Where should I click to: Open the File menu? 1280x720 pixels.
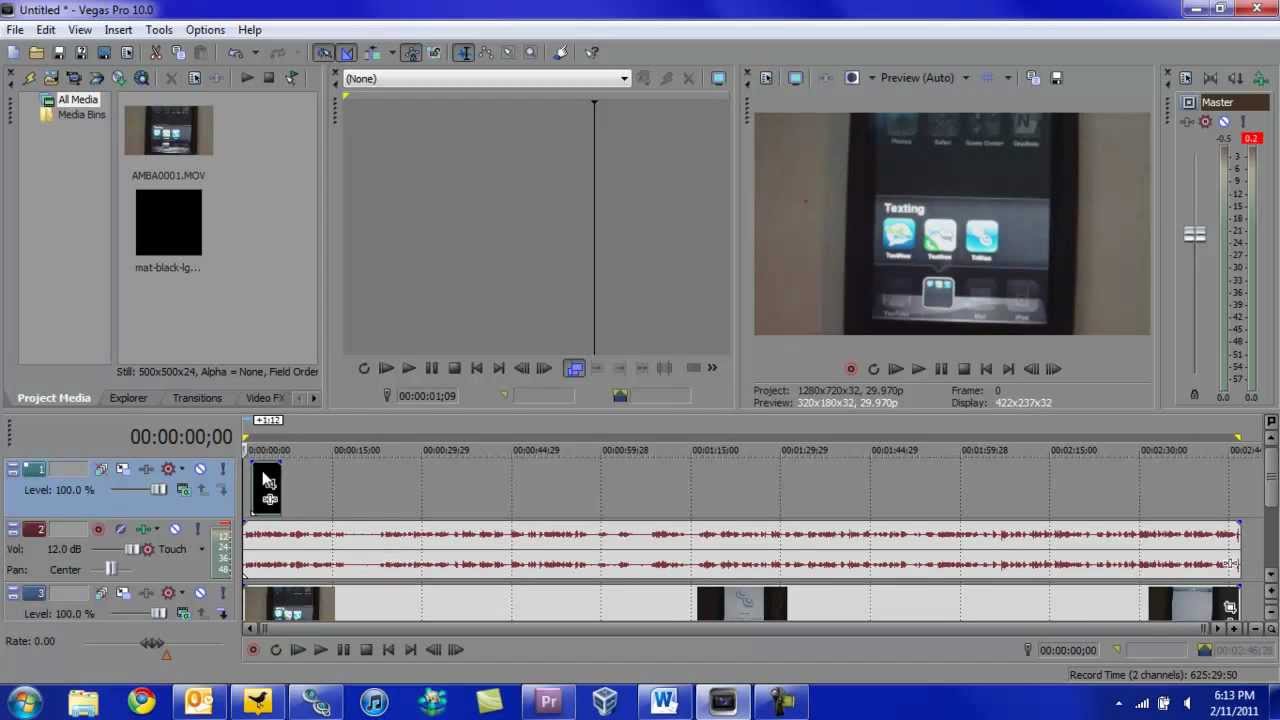[15, 30]
